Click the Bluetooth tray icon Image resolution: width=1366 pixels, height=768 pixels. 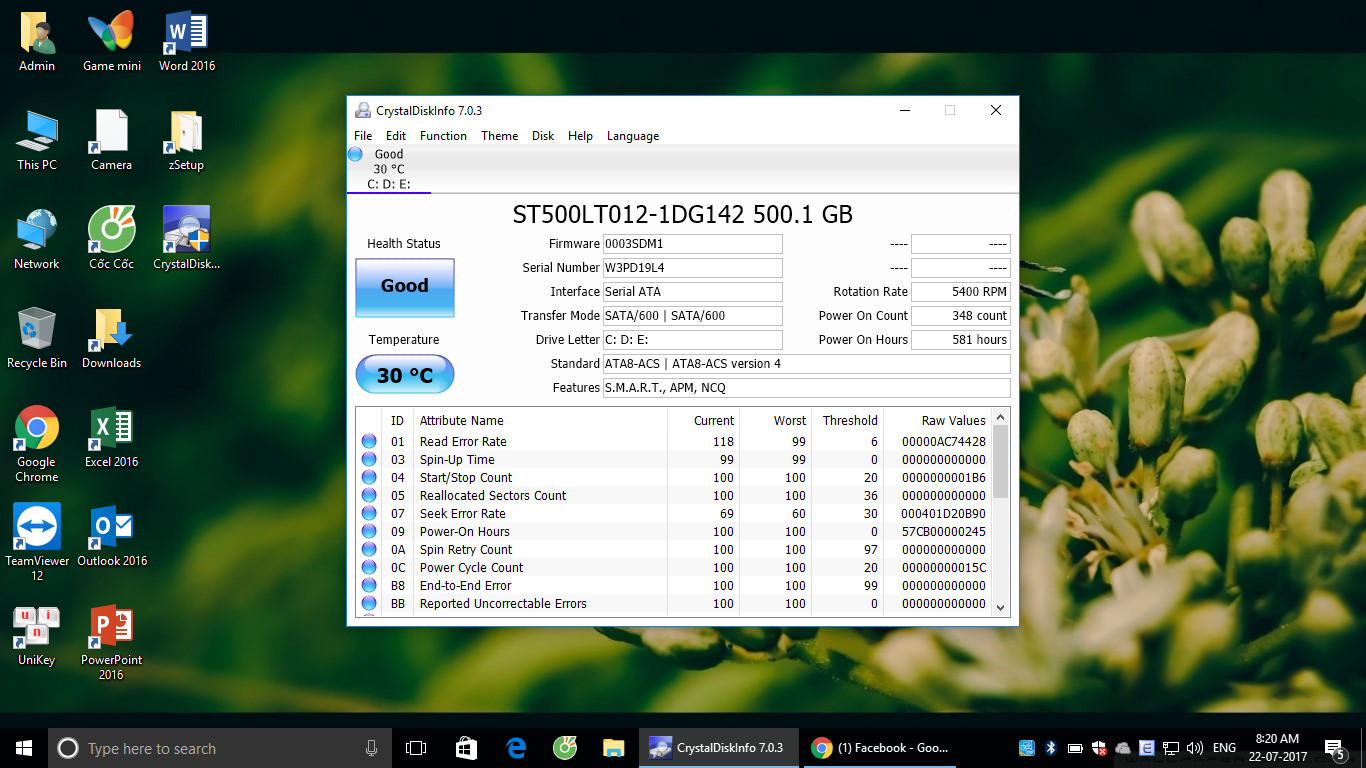1051,748
